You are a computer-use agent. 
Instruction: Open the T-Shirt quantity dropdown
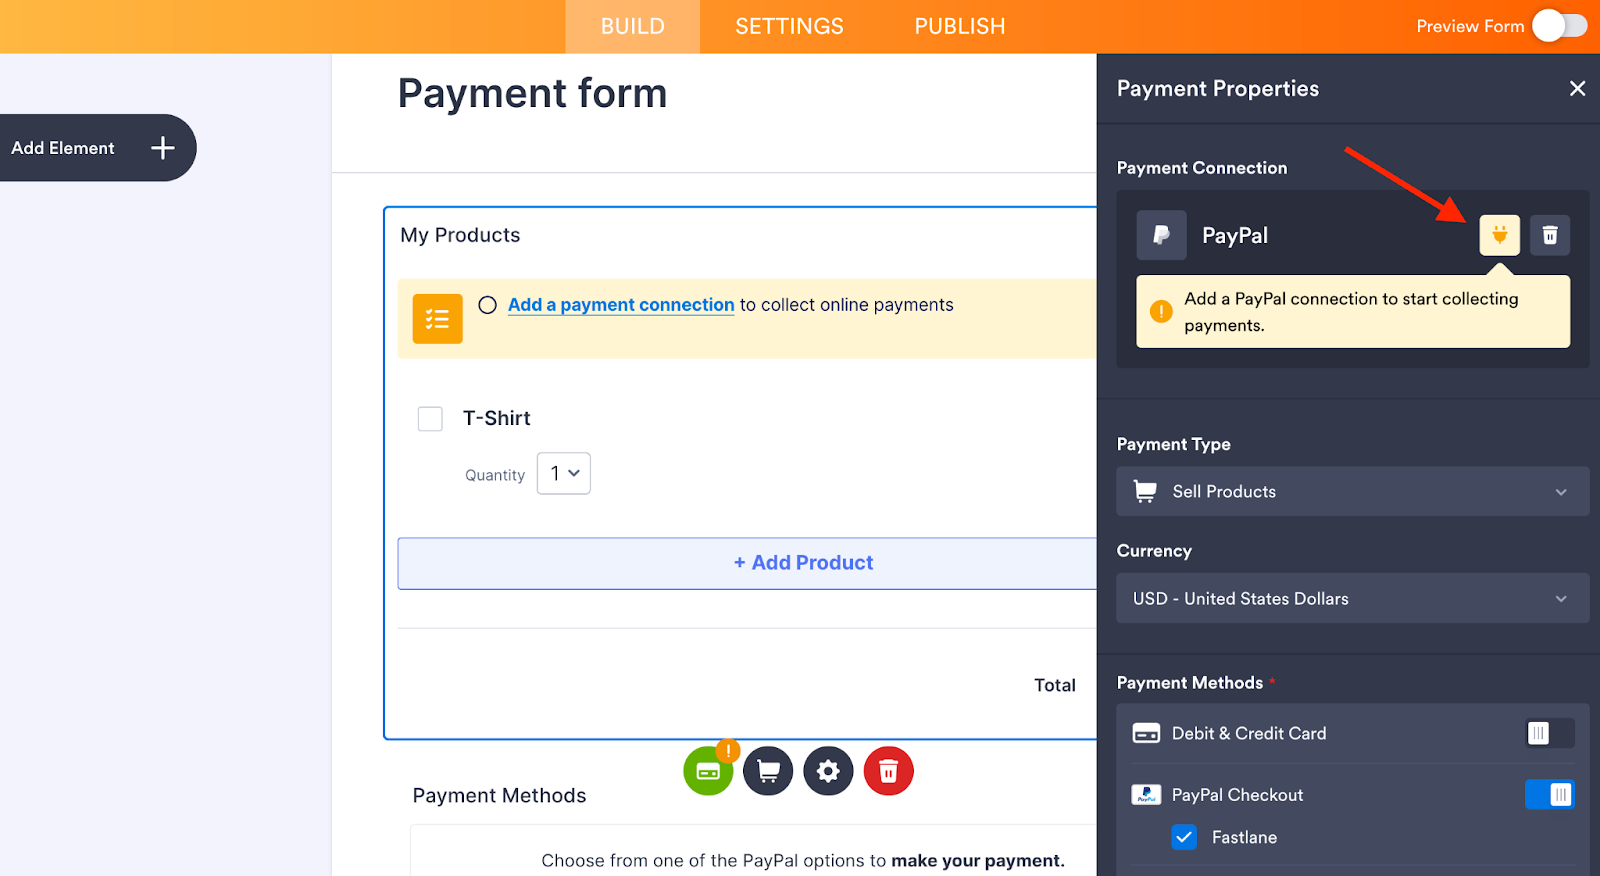click(x=563, y=473)
